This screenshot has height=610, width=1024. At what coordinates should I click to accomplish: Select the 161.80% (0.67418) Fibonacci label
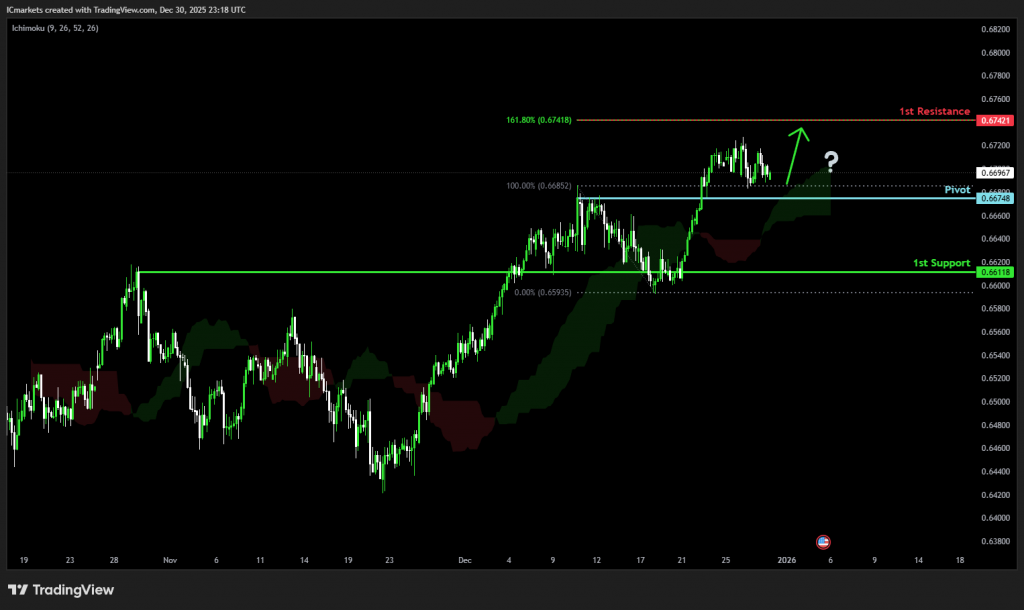tap(539, 120)
